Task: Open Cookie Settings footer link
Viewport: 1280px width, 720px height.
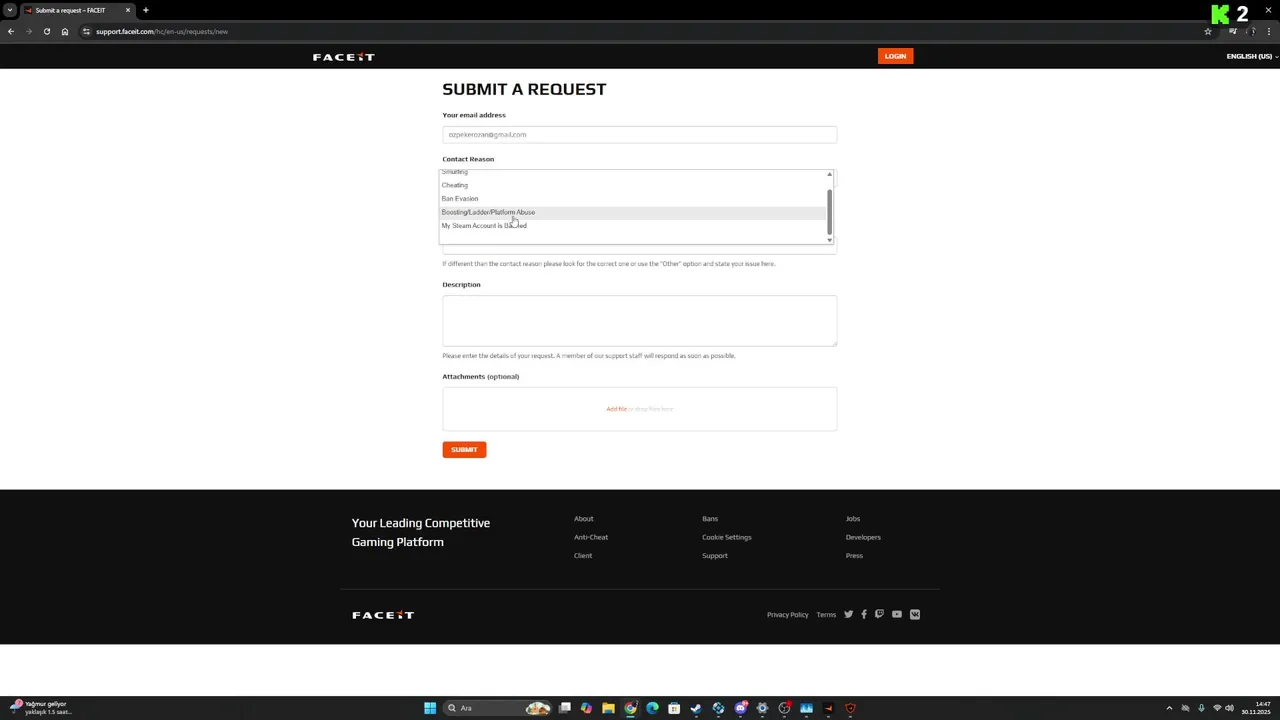Action: pyautogui.click(x=727, y=537)
